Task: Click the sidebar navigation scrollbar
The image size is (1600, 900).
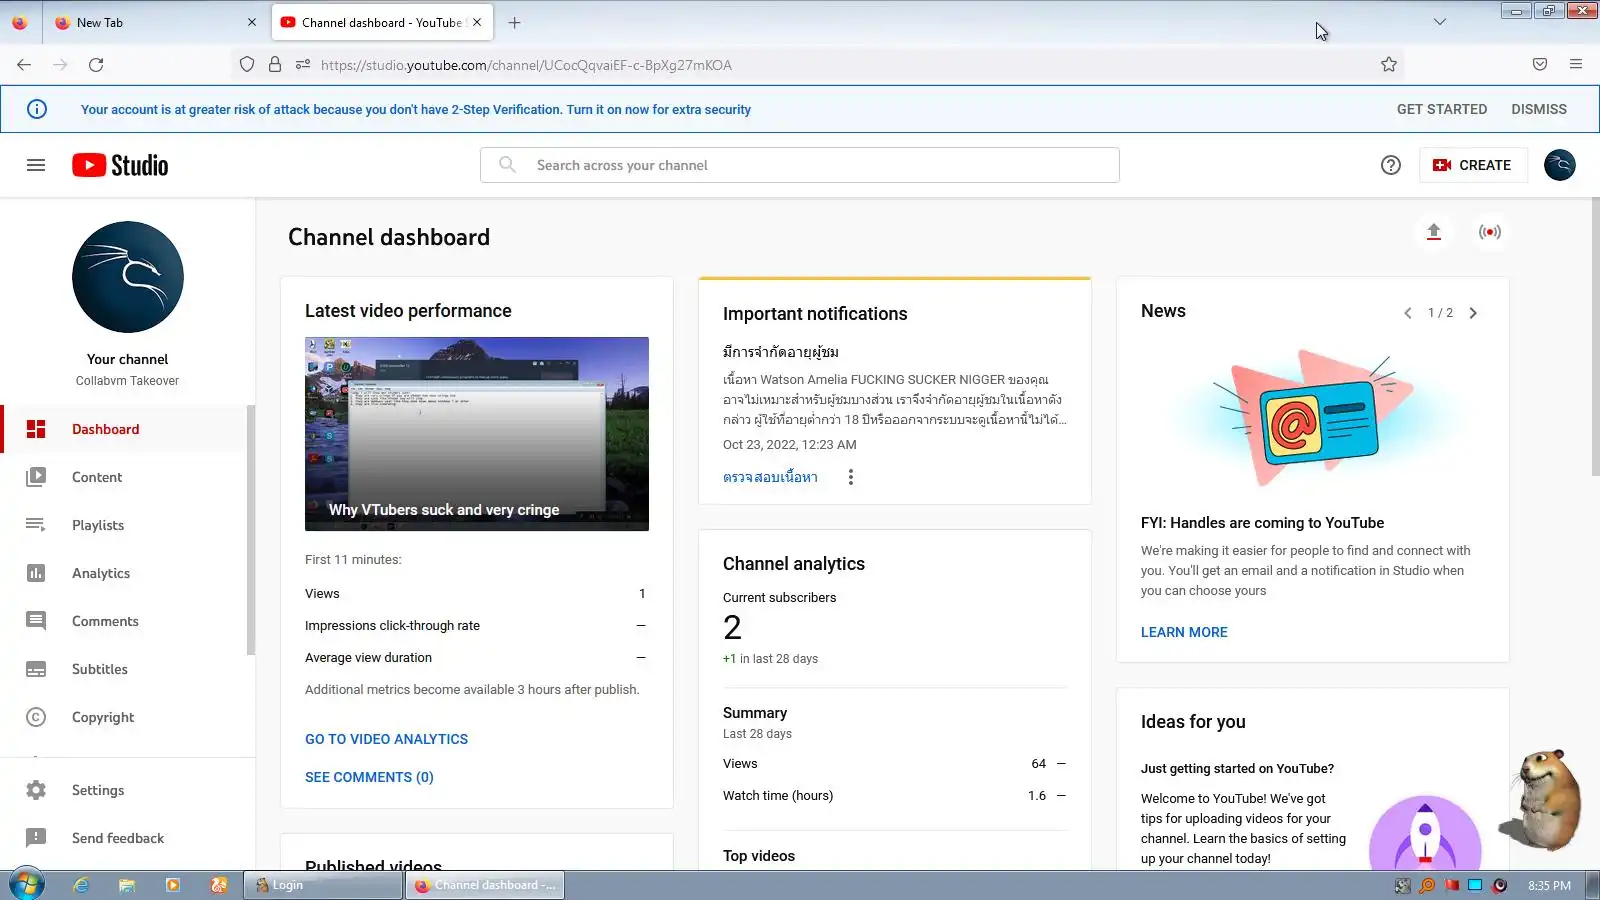Action: [x=251, y=530]
